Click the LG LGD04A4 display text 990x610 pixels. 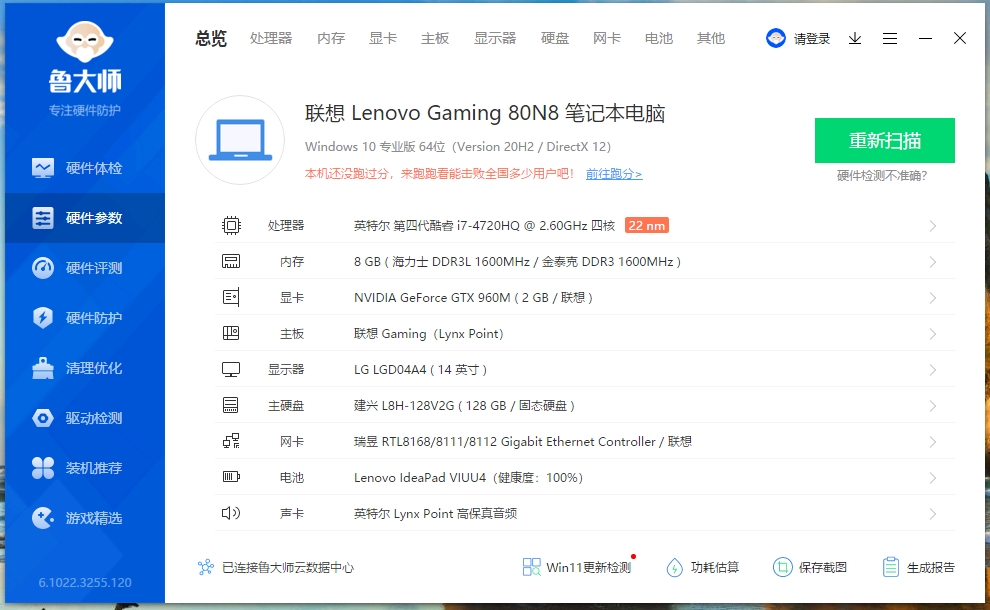pyautogui.click(x=420, y=369)
